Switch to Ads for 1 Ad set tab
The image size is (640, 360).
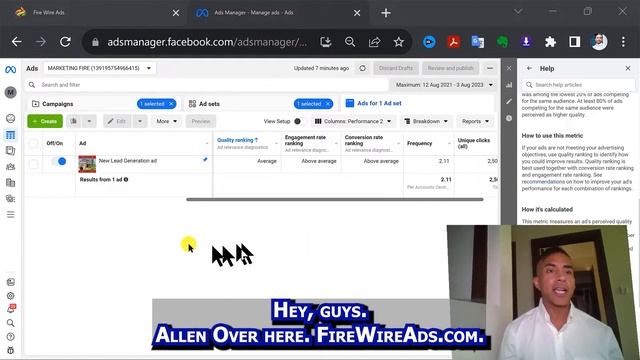coord(379,103)
